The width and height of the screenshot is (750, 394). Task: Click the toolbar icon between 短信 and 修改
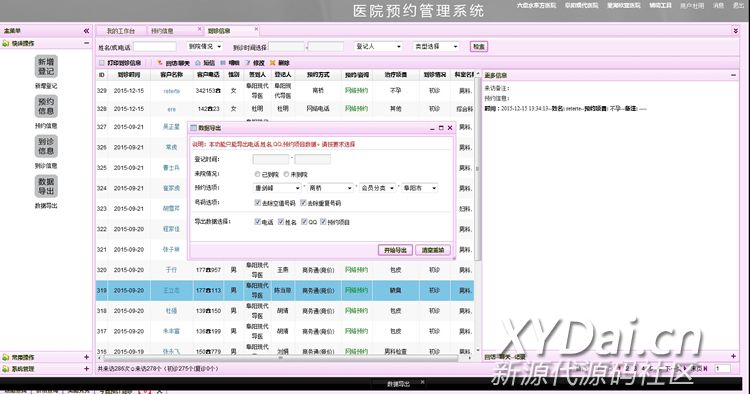pyautogui.click(x=223, y=63)
